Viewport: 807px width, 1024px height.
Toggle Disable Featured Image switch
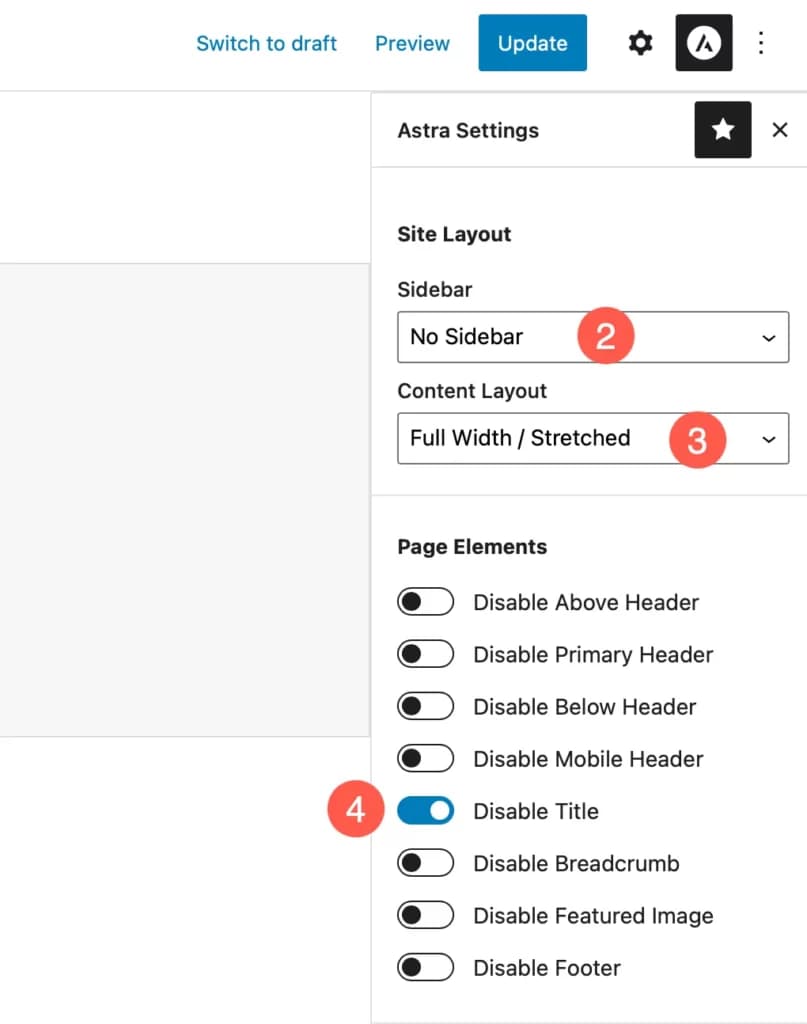pos(426,916)
